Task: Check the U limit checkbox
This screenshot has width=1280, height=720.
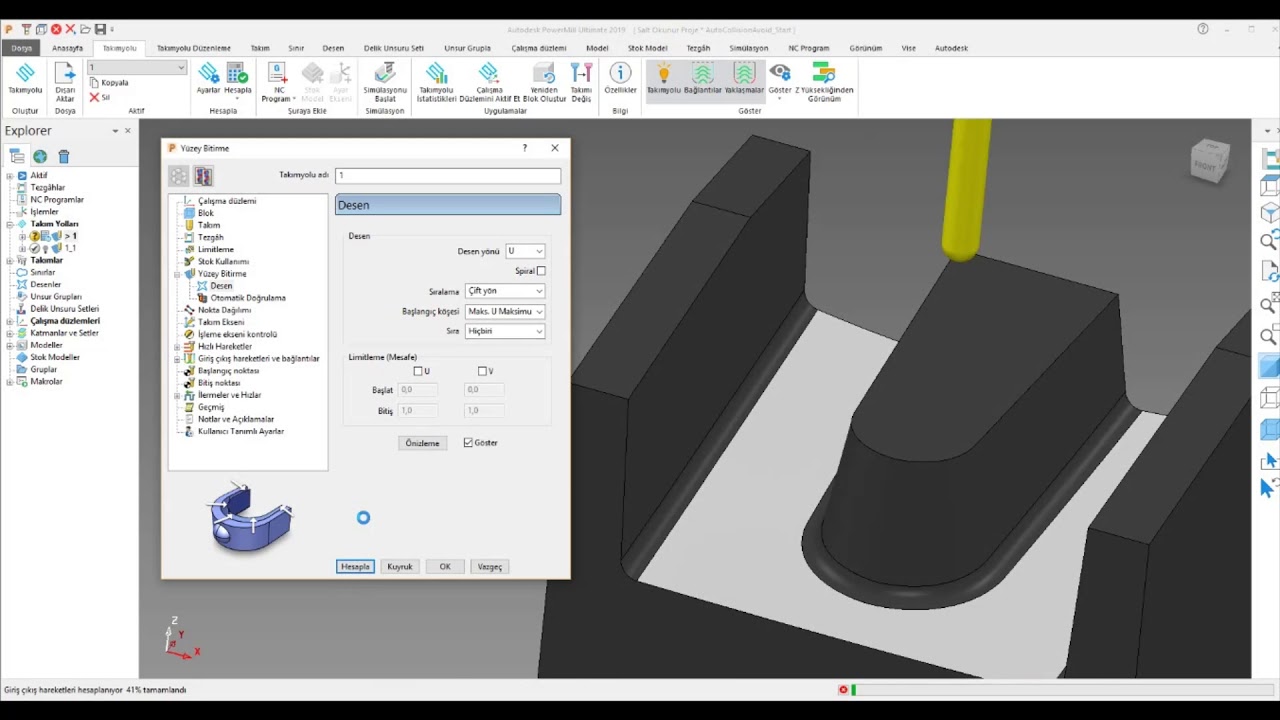Action: coord(418,371)
